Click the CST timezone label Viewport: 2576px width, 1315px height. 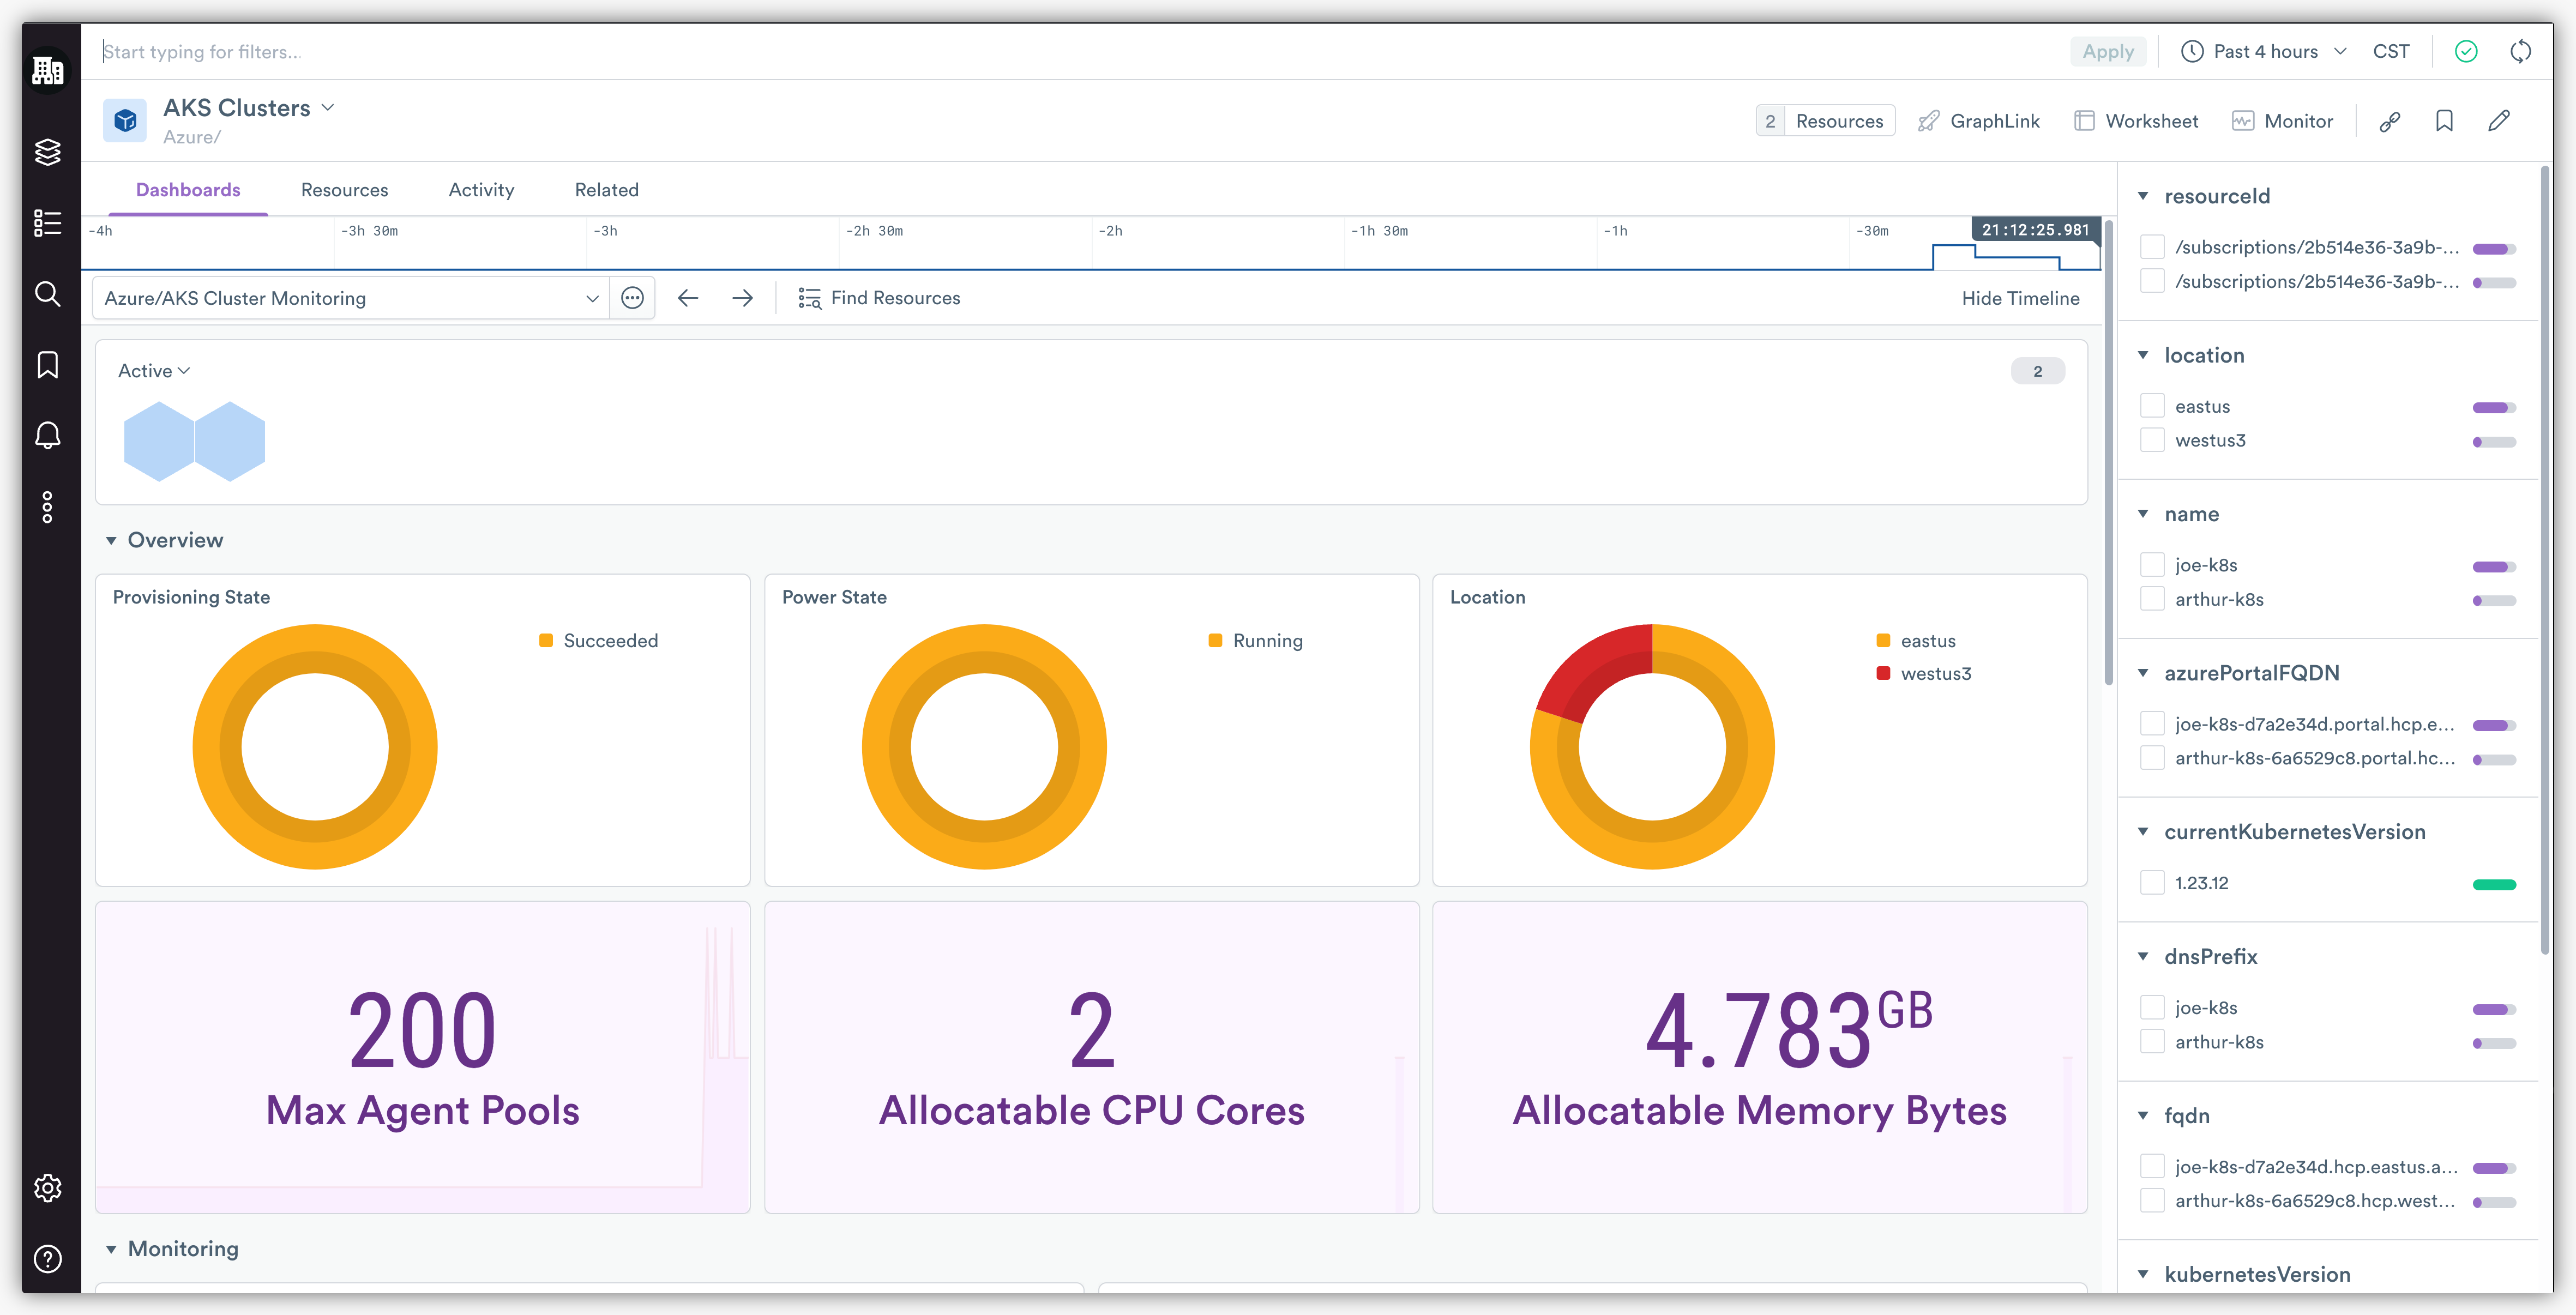(2391, 51)
